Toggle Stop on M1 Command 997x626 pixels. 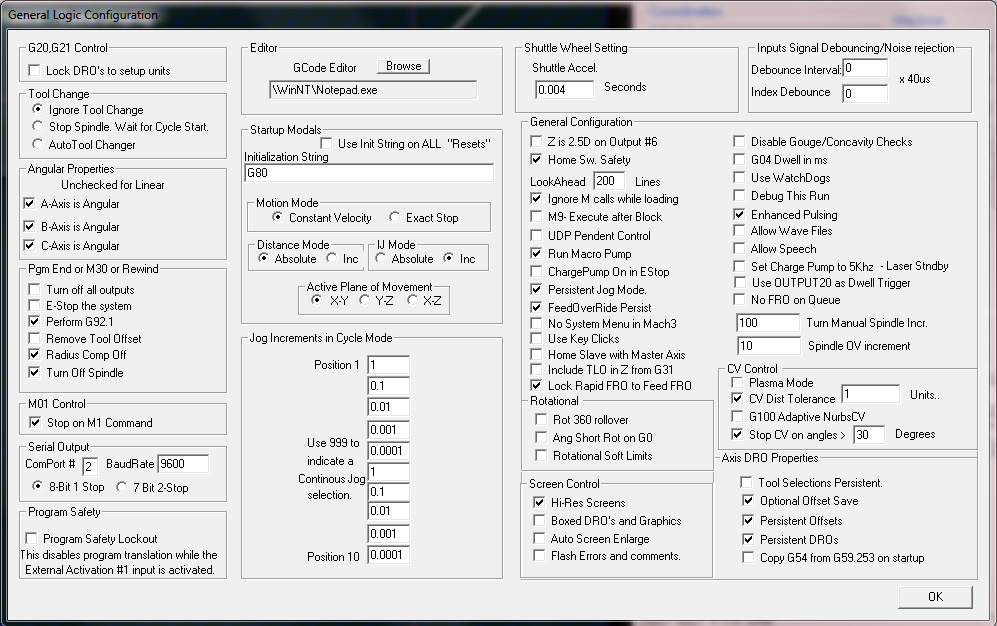click(x=35, y=423)
